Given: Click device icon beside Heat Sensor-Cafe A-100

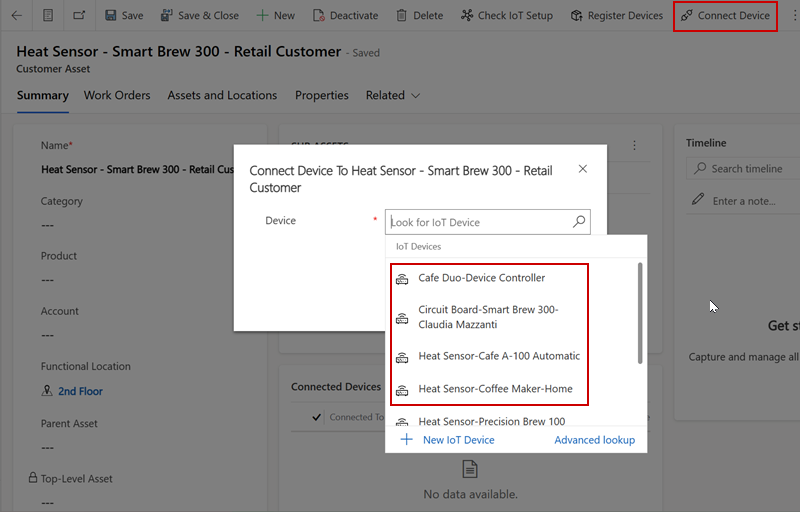Looking at the screenshot, I should tap(402, 357).
